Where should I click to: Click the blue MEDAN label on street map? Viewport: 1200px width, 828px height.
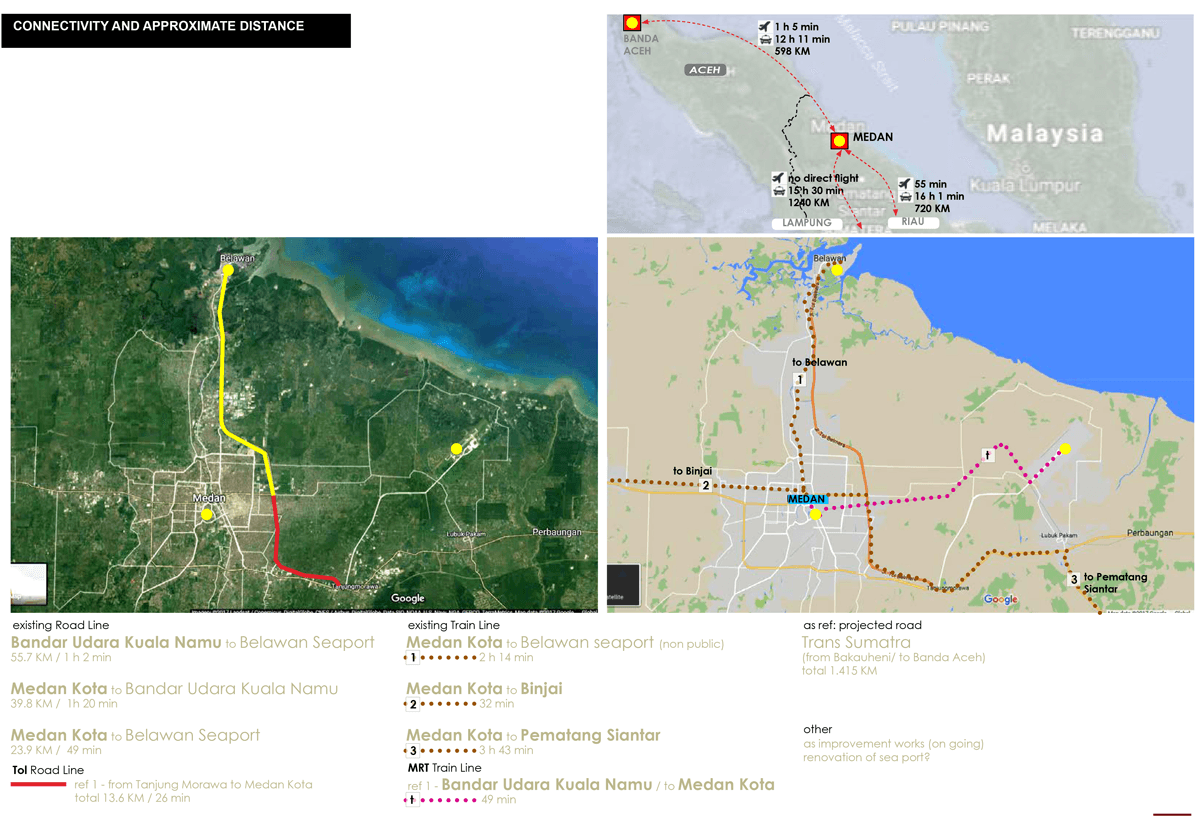807,499
